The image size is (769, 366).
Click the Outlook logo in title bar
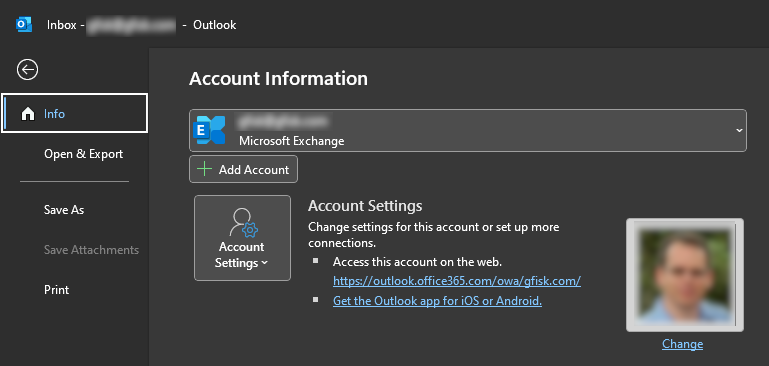point(24,25)
